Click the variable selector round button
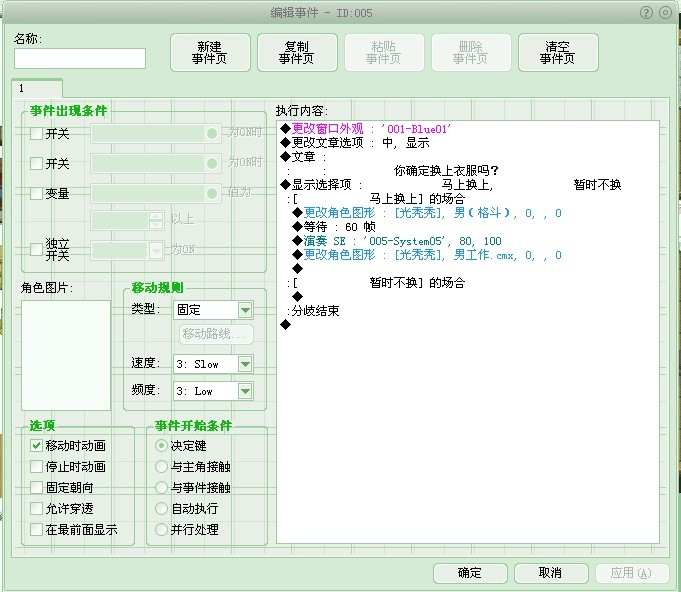This screenshot has width=681, height=592. click(x=212, y=193)
